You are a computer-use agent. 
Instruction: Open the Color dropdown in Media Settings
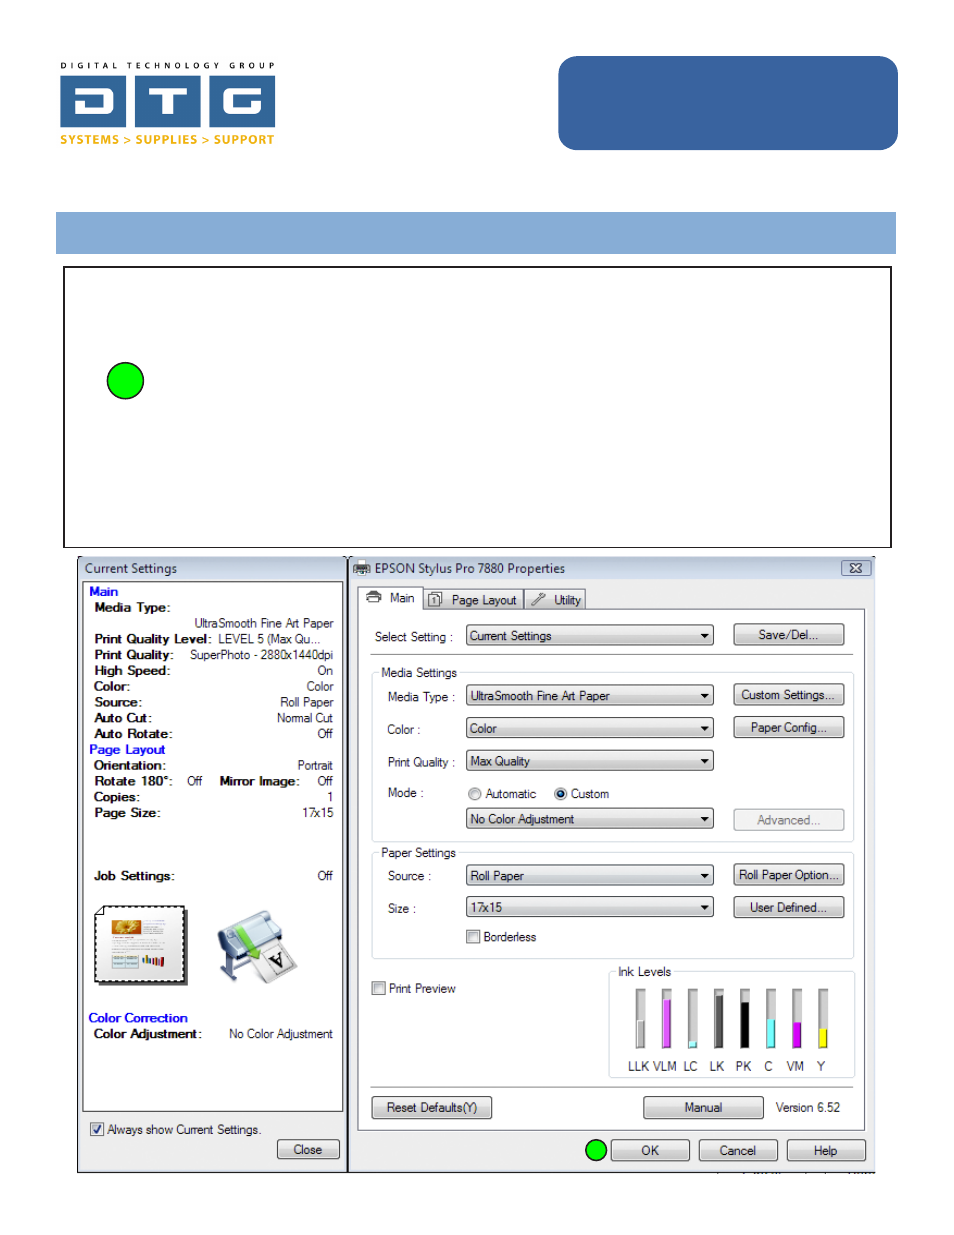590,729
